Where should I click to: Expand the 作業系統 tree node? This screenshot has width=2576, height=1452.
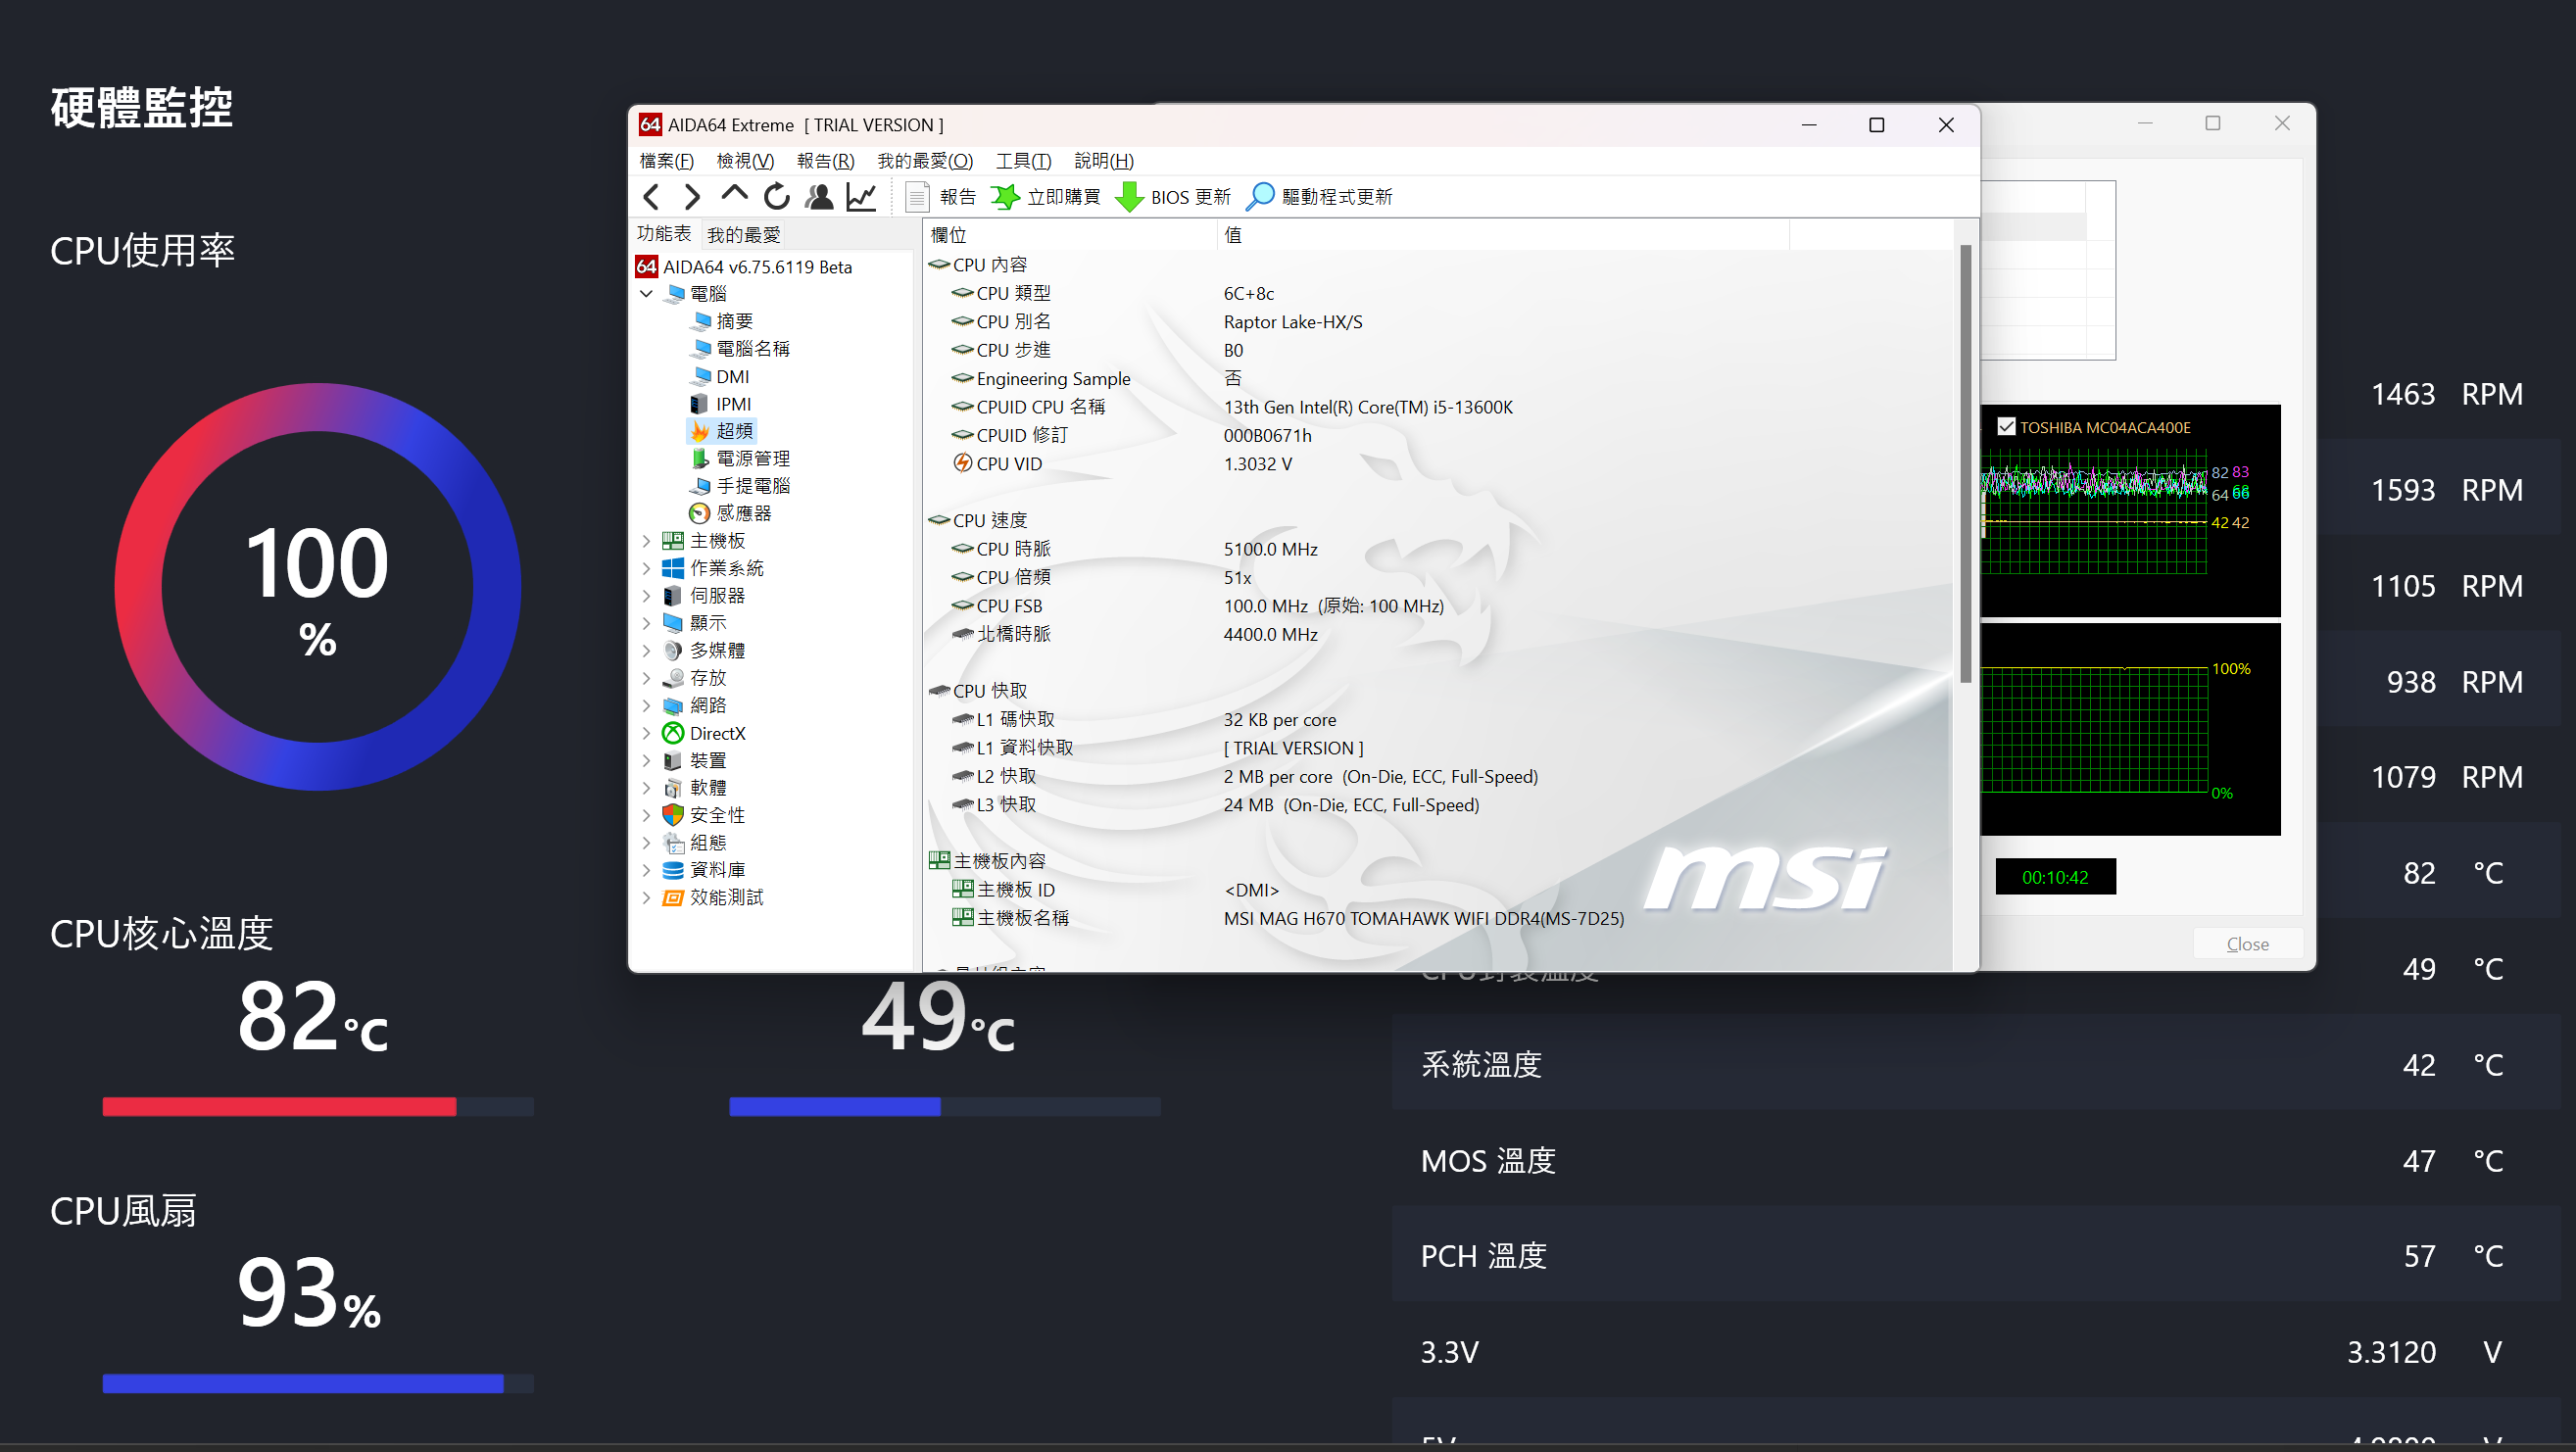tap(646, 568)
